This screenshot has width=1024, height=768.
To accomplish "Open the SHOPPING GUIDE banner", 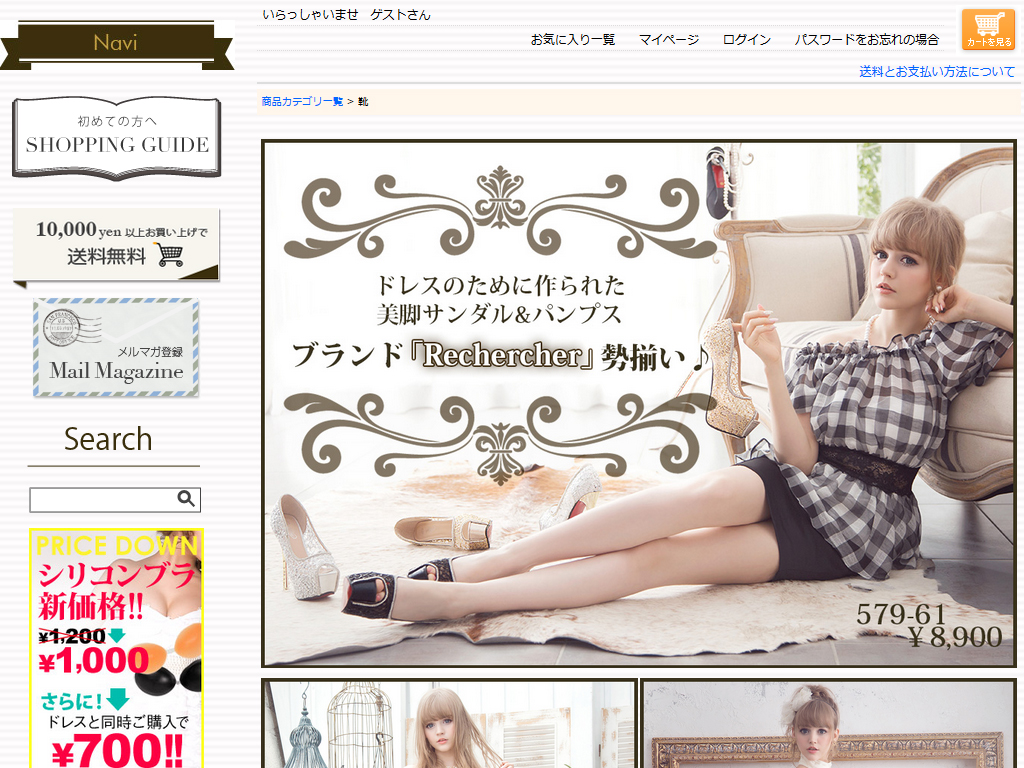I will tap(117, 138).
